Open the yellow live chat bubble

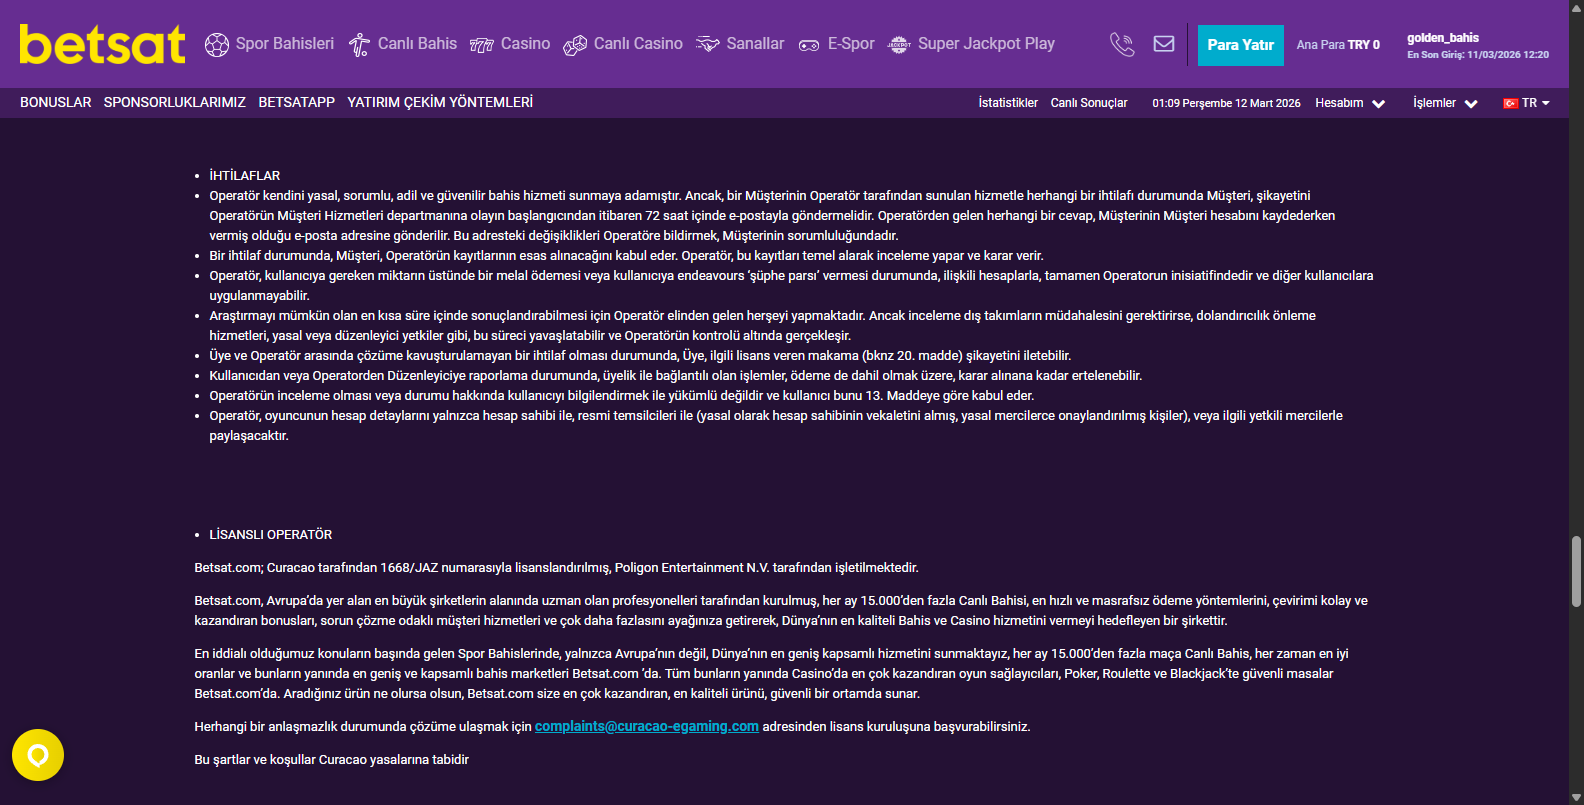[38, 755]
